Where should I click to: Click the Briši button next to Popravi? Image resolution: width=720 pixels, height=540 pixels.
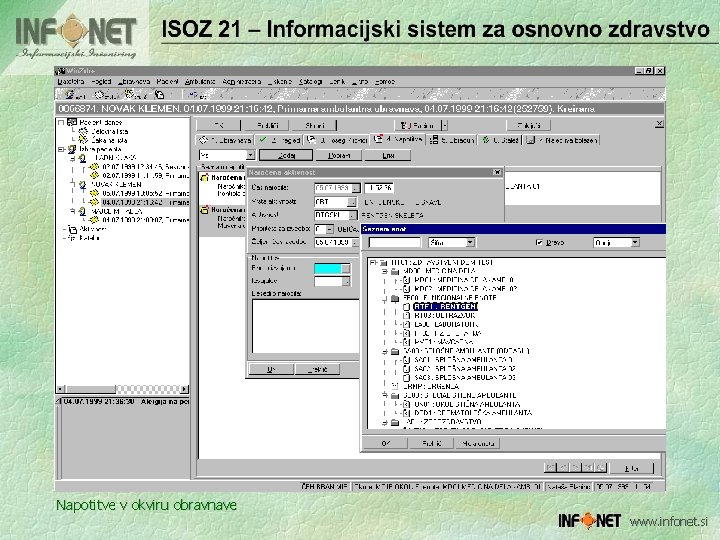388,155
